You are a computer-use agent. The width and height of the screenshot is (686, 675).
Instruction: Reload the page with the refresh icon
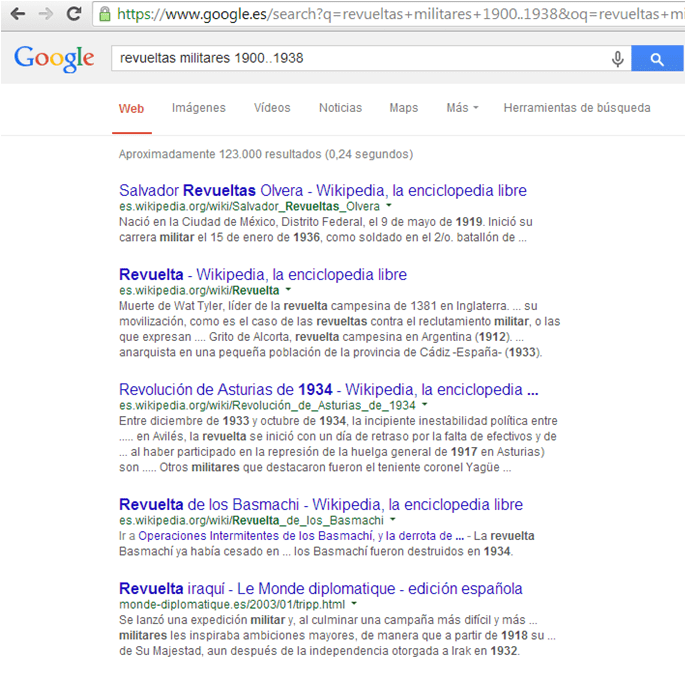point(74,14)
